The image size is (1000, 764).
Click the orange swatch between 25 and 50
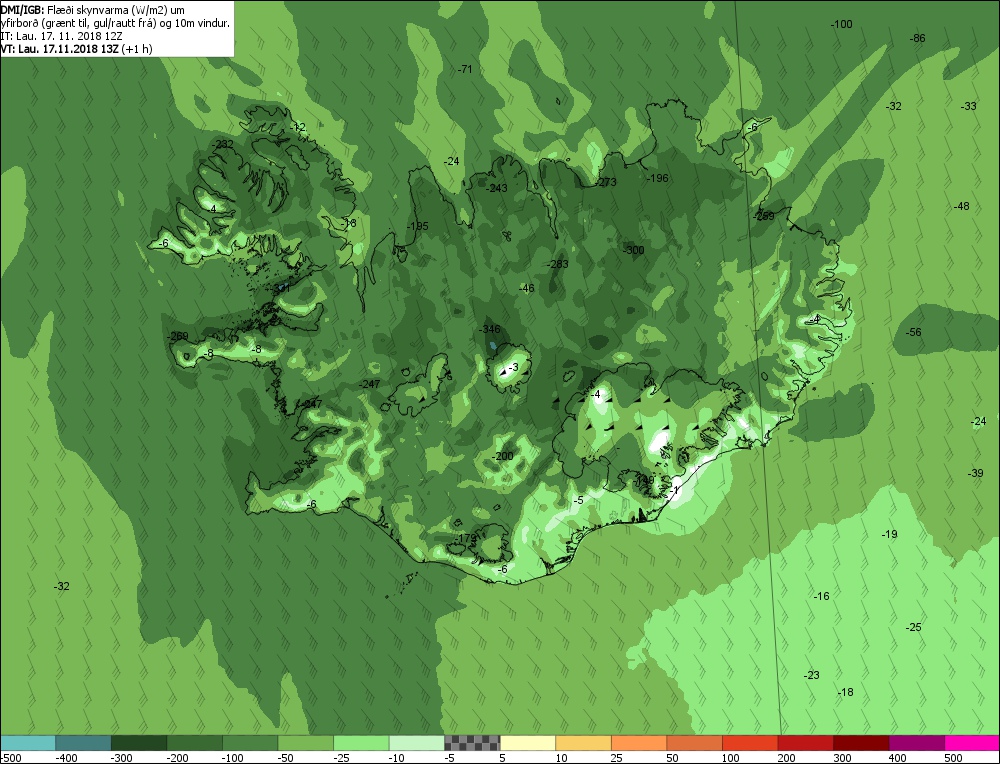[638, 743]
